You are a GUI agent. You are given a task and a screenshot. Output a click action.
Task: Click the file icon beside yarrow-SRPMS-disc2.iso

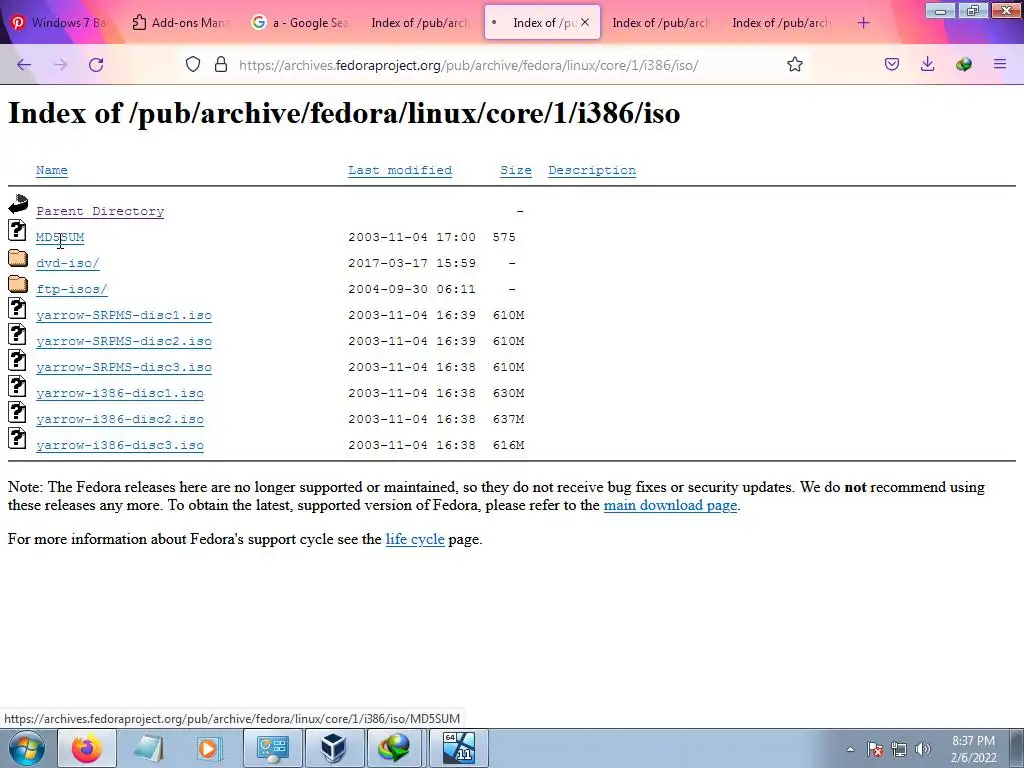point(18,334)
